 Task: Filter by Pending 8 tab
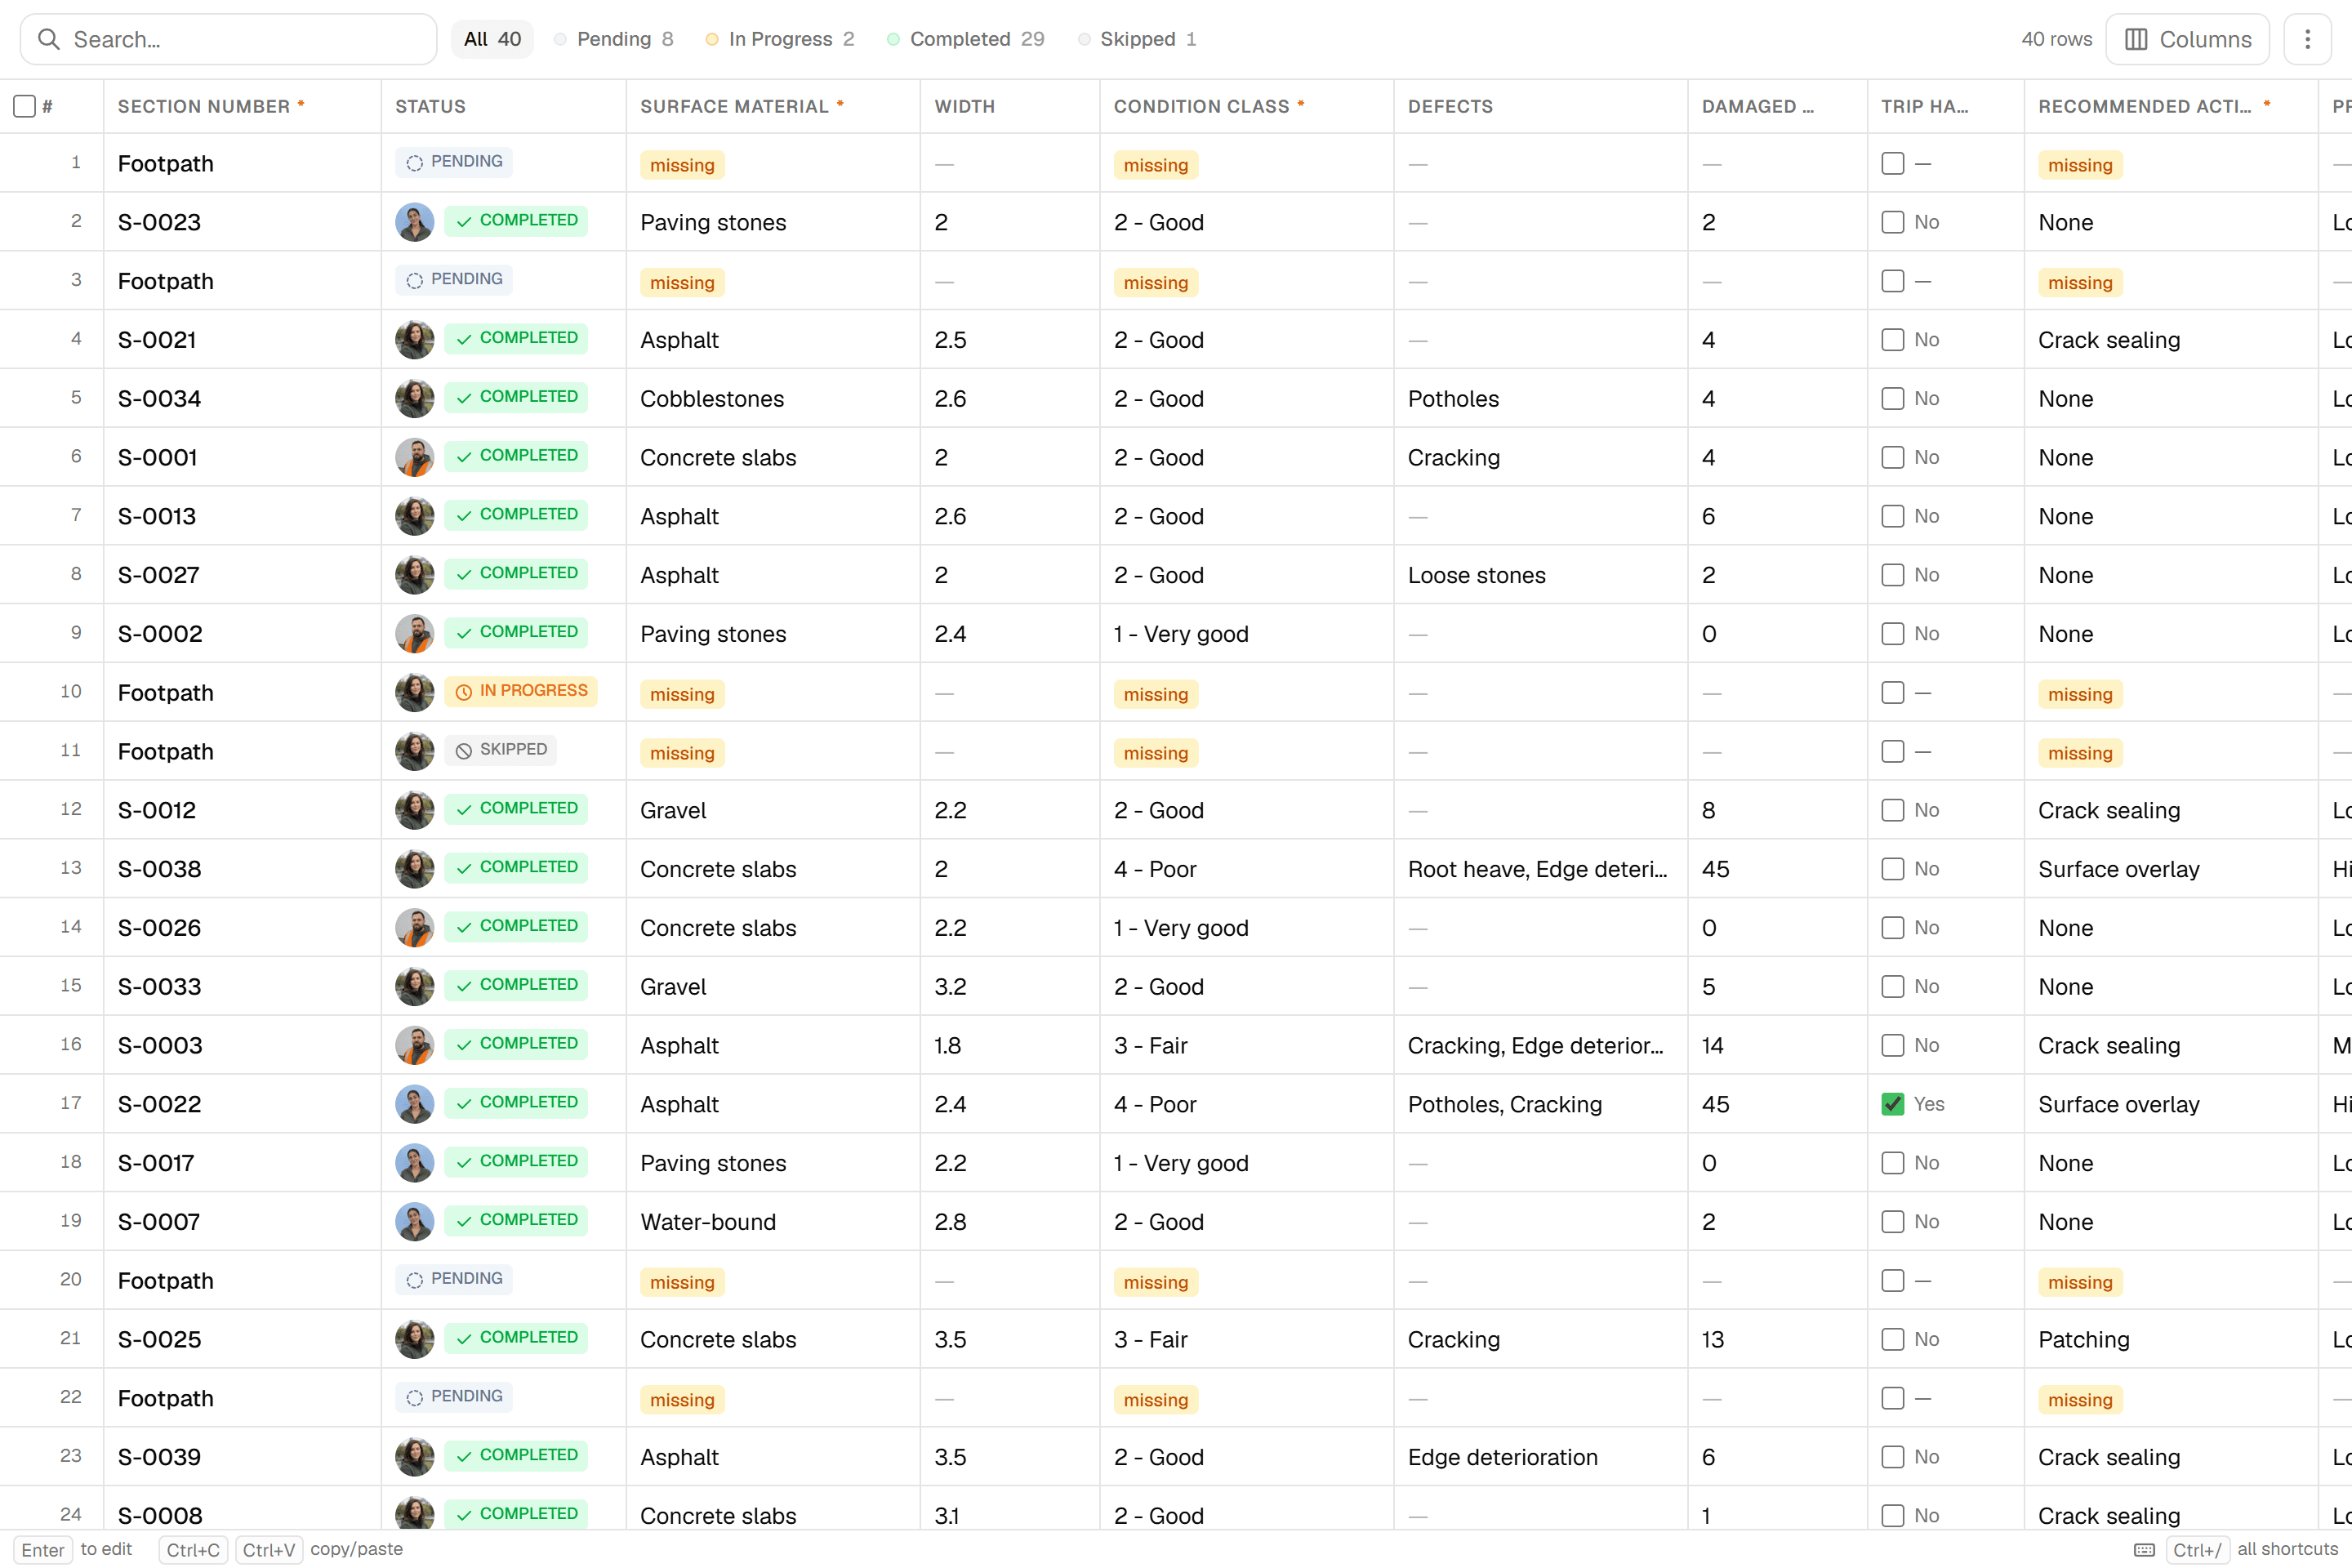click(614, 39)
